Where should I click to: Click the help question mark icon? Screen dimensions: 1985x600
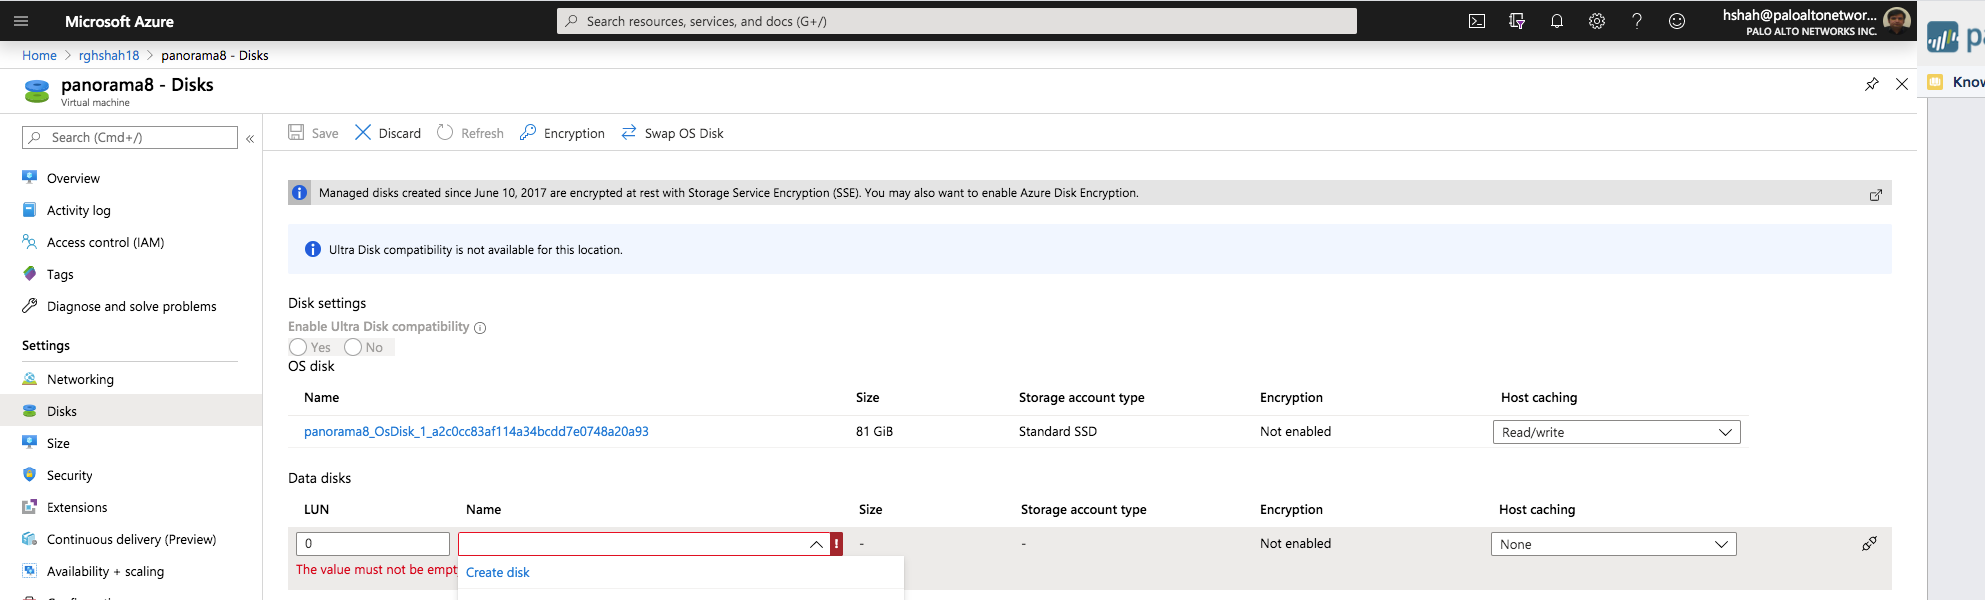[x=1636, y=21]
